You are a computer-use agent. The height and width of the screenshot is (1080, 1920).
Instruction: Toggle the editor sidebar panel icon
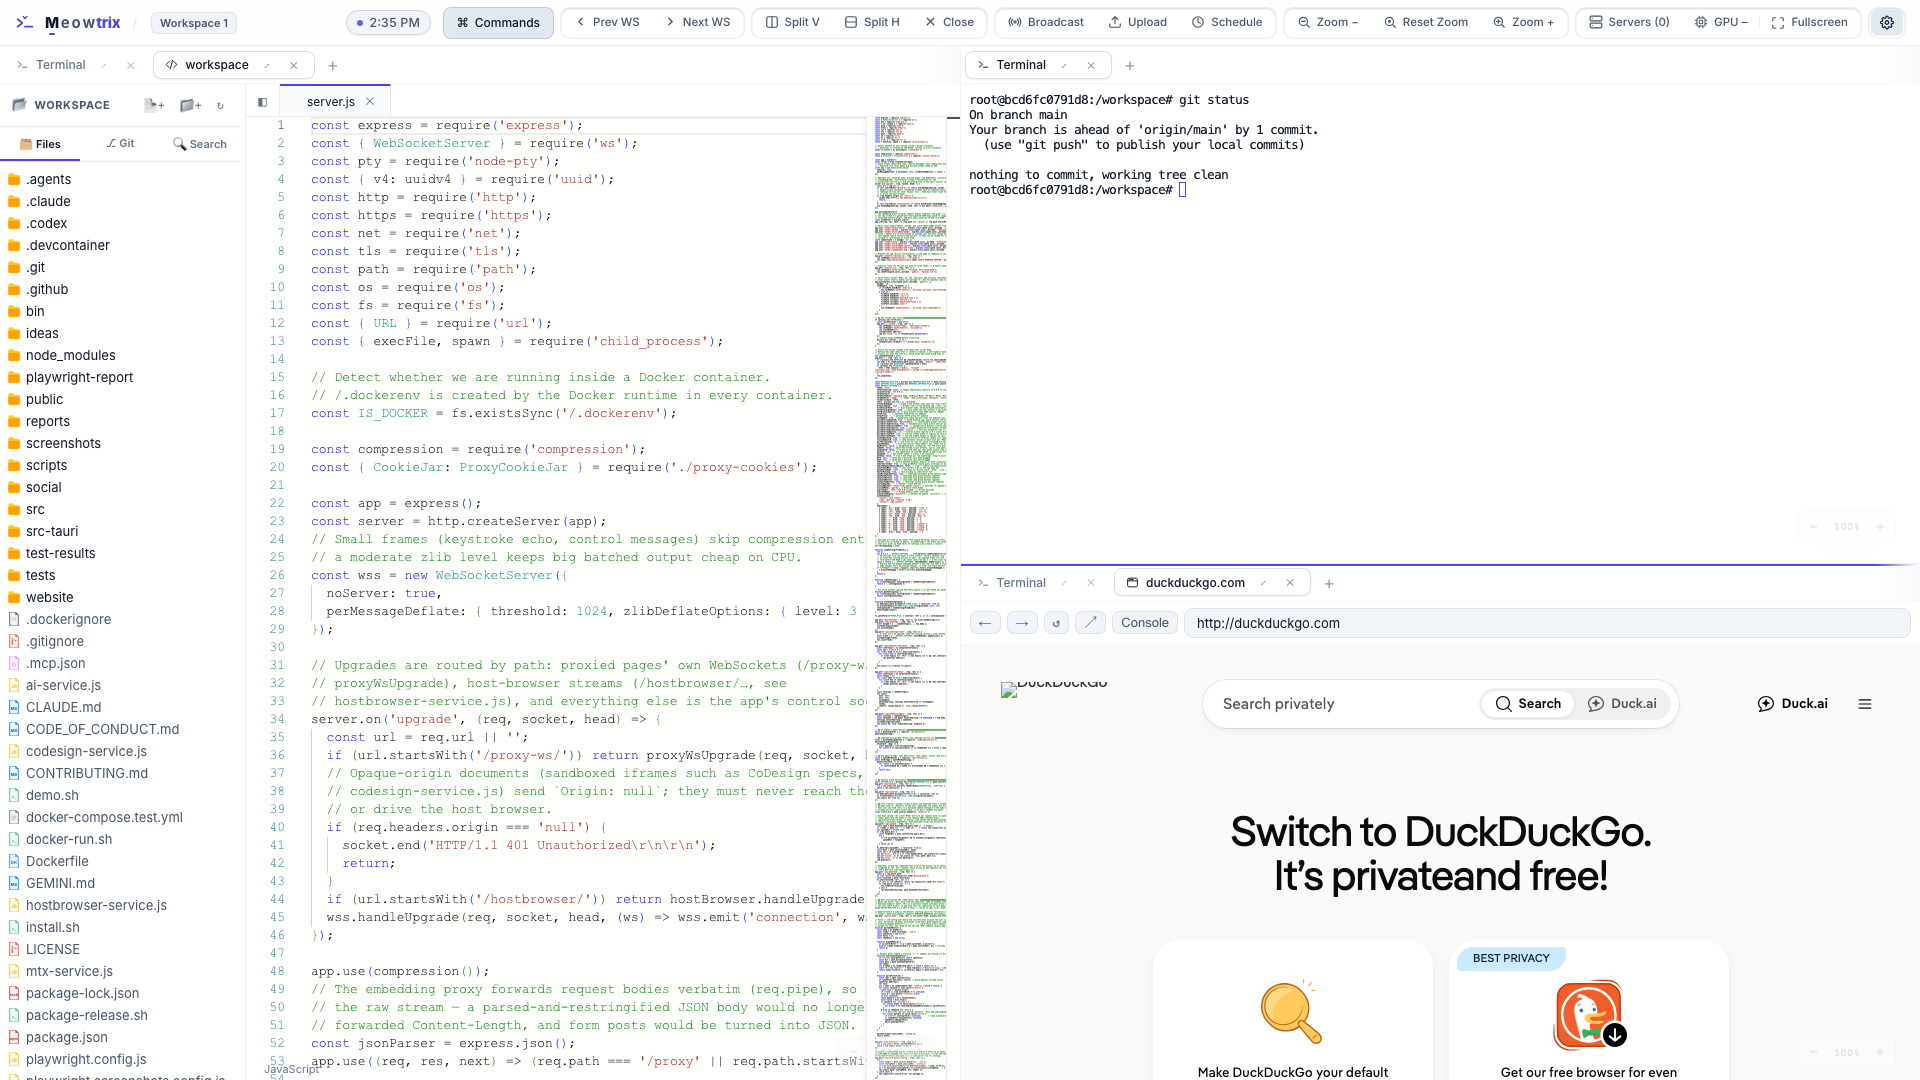coord(262,102)
